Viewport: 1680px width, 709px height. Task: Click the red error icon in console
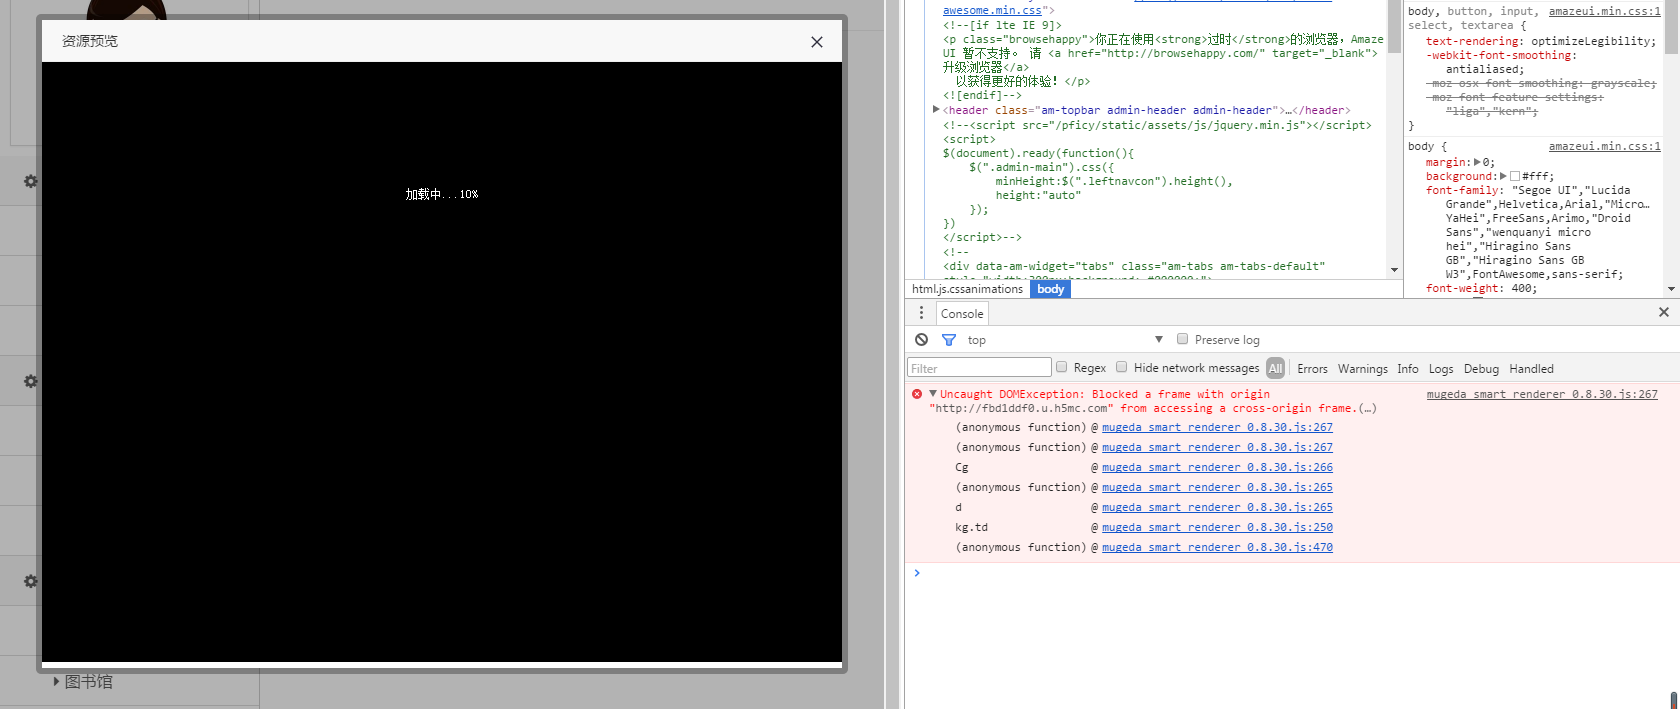pos(917,394)
